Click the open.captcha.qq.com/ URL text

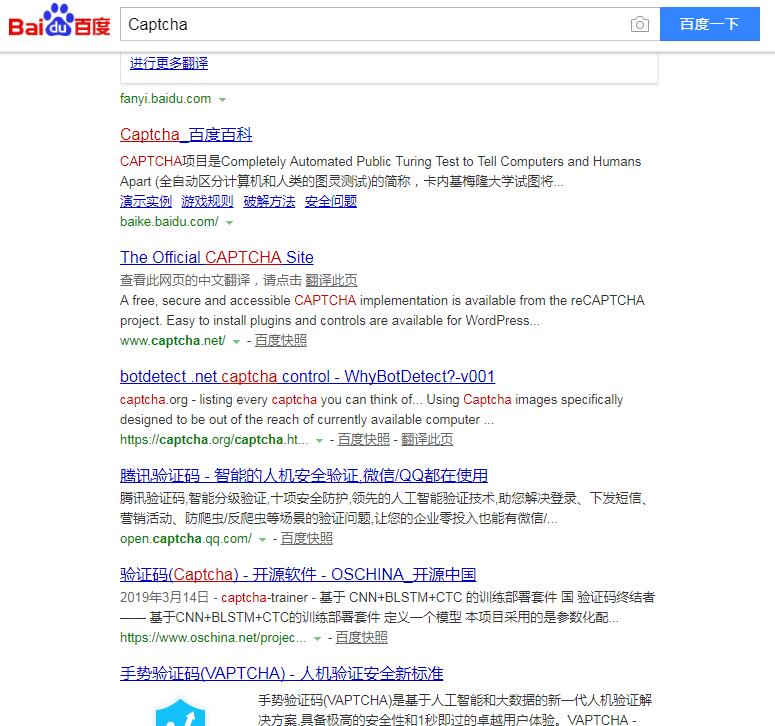(186, 539)
